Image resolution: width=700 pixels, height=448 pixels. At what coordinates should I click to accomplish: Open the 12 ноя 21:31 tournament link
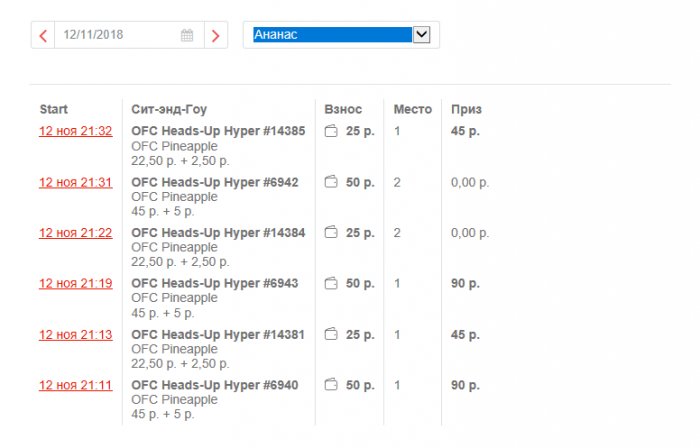pos(75,182)
